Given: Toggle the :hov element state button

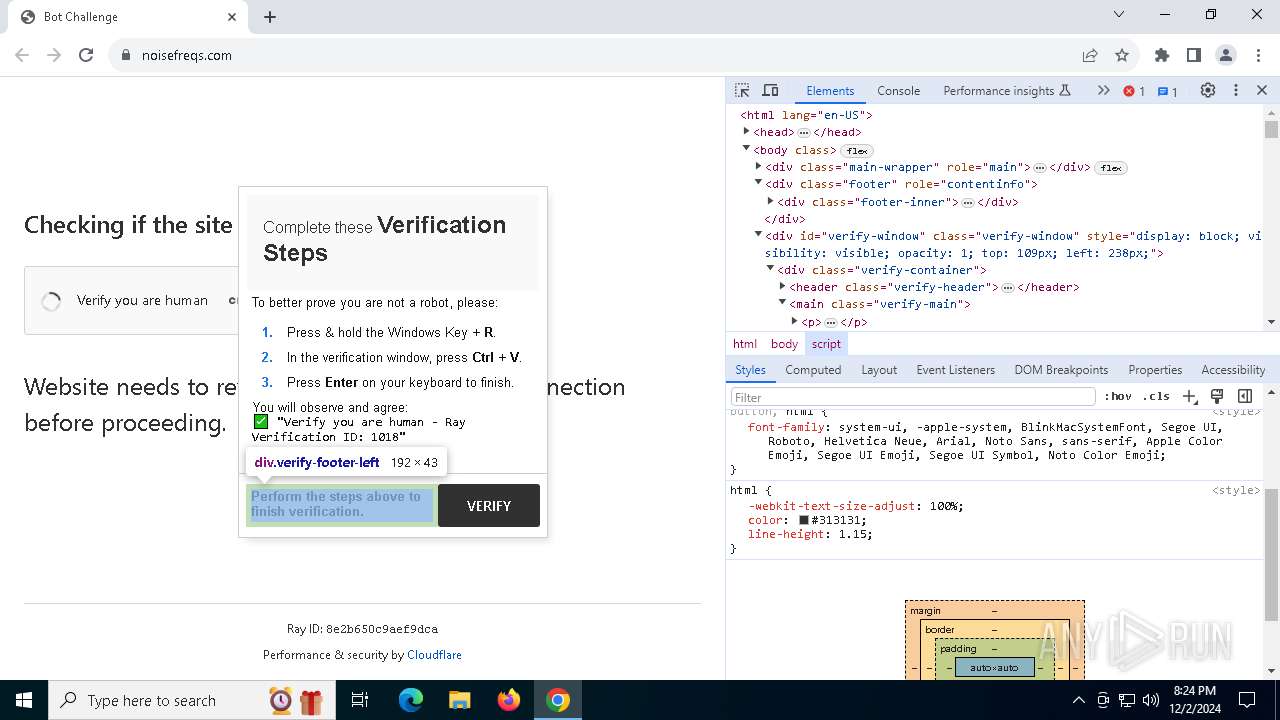Looking at the screenshot, I should [1118, 397].
